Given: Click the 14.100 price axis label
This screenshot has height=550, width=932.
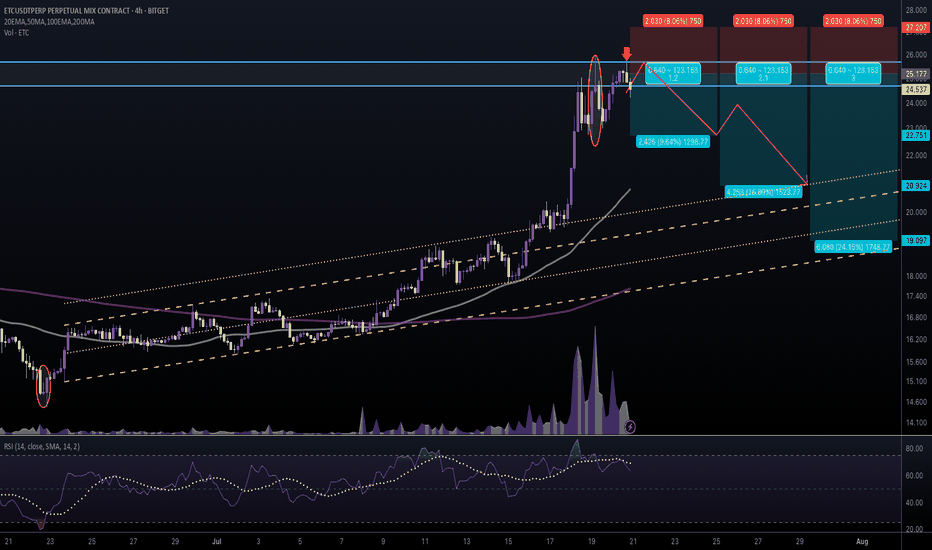Looking at the screenshot, I should tap(916, 423).
